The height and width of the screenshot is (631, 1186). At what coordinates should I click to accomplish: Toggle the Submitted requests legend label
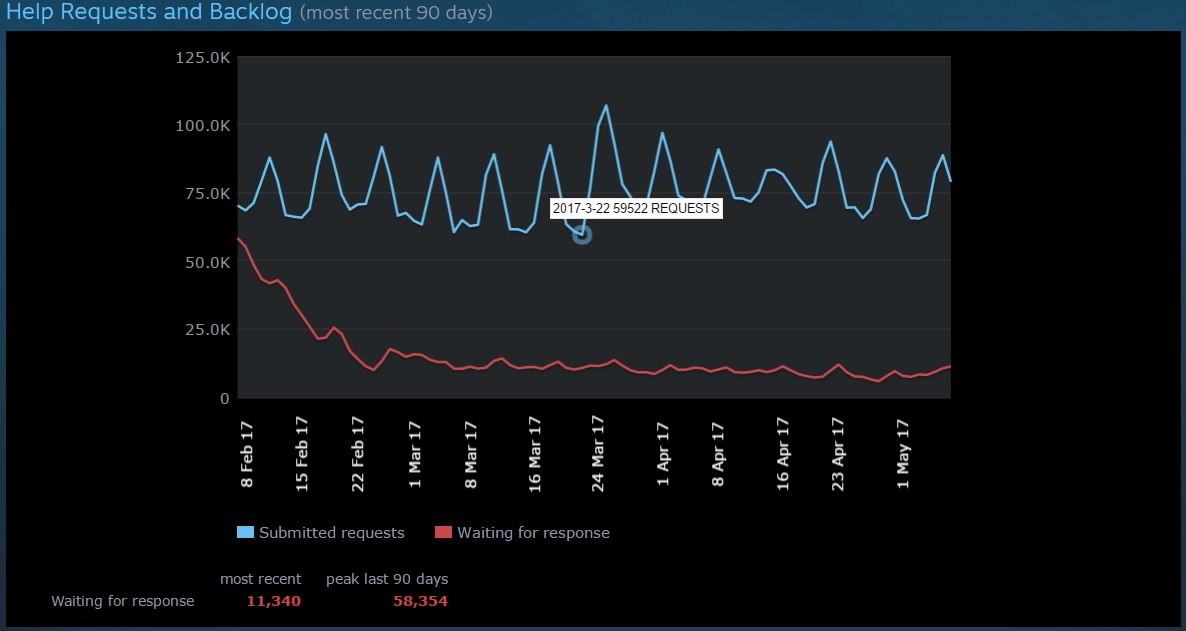[331, 533]
